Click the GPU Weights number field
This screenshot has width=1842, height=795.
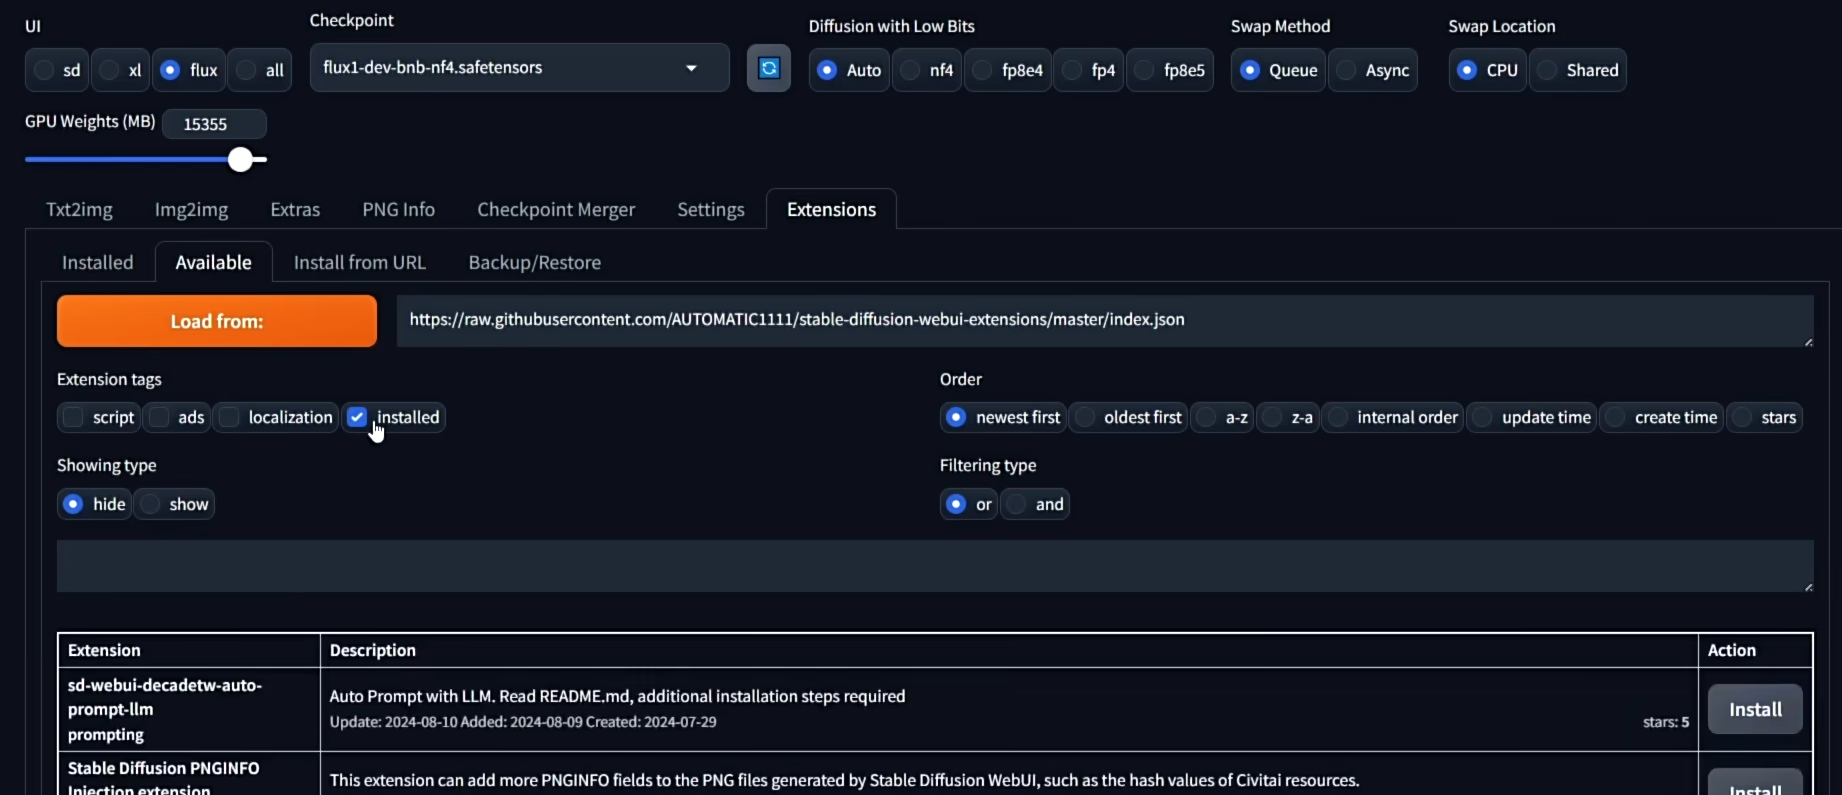coord(213,124)
